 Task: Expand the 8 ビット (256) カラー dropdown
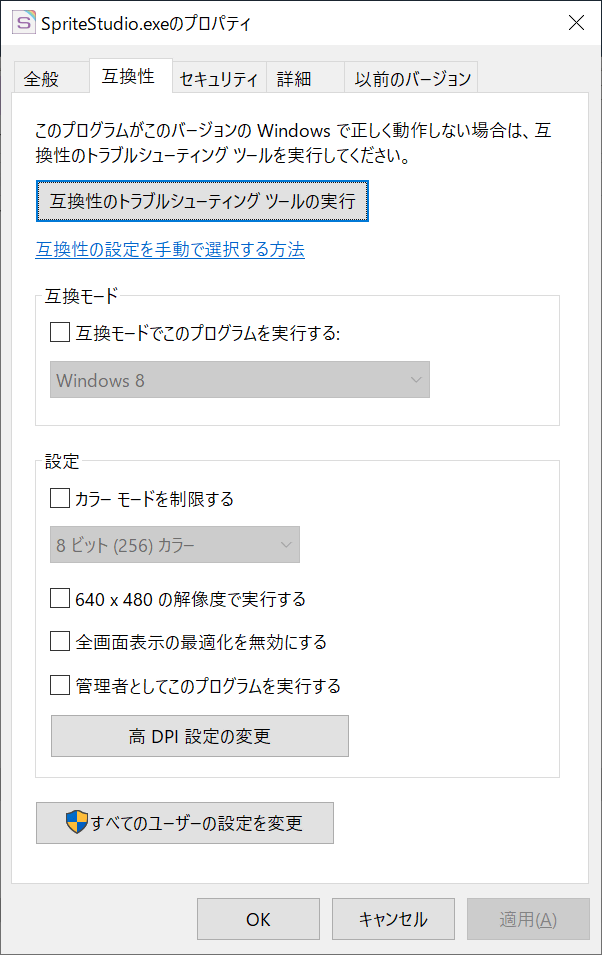point(175,544)
